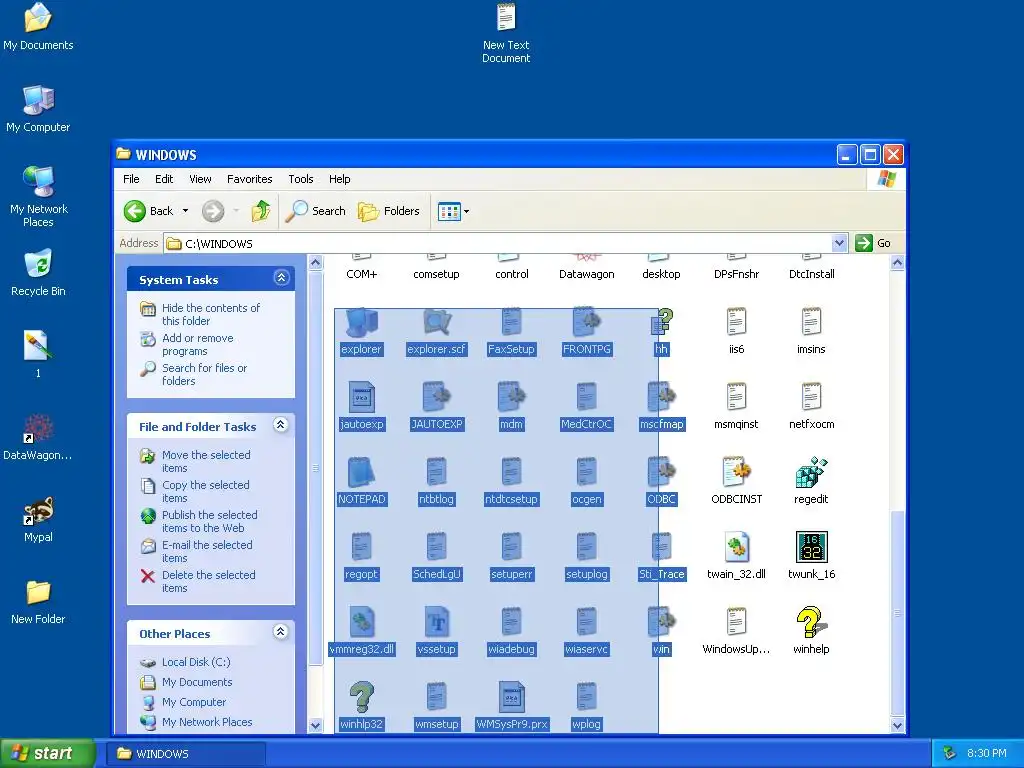Open the Favorites menu
The height and width of the screenshot is (768, 1024).
coord(249,179)
